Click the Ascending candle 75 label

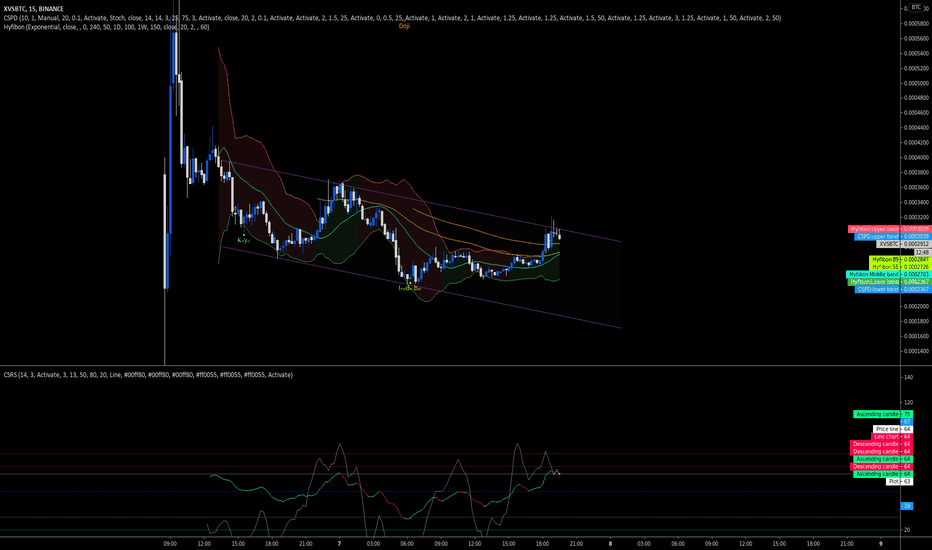883,414
